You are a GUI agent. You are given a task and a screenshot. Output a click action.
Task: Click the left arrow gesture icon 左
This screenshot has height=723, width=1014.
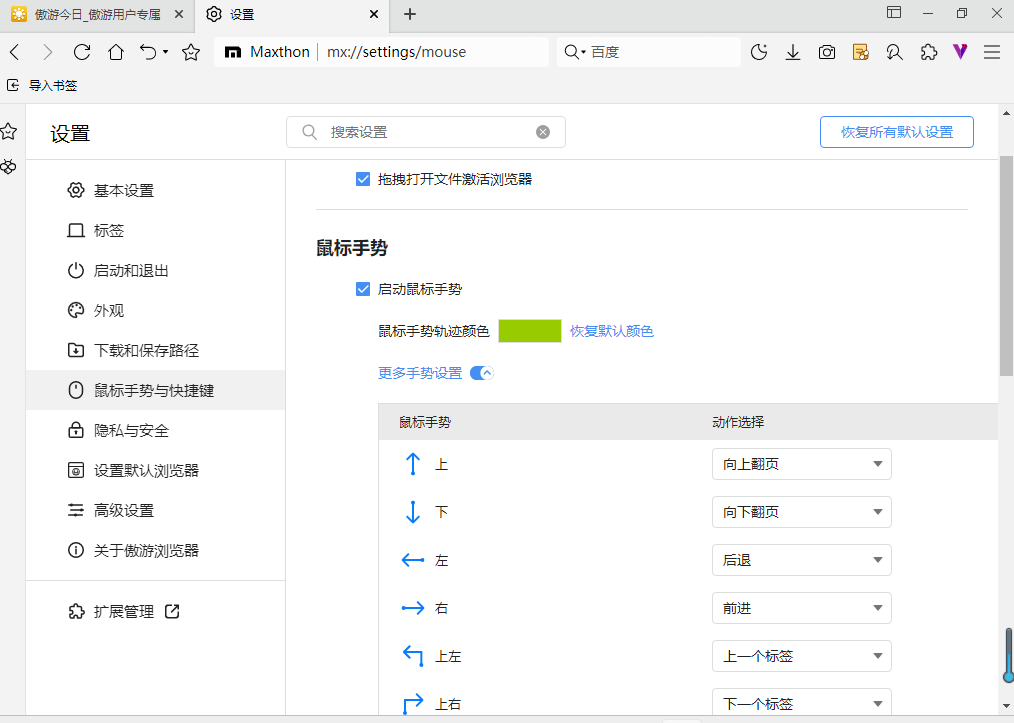[413, 560]
